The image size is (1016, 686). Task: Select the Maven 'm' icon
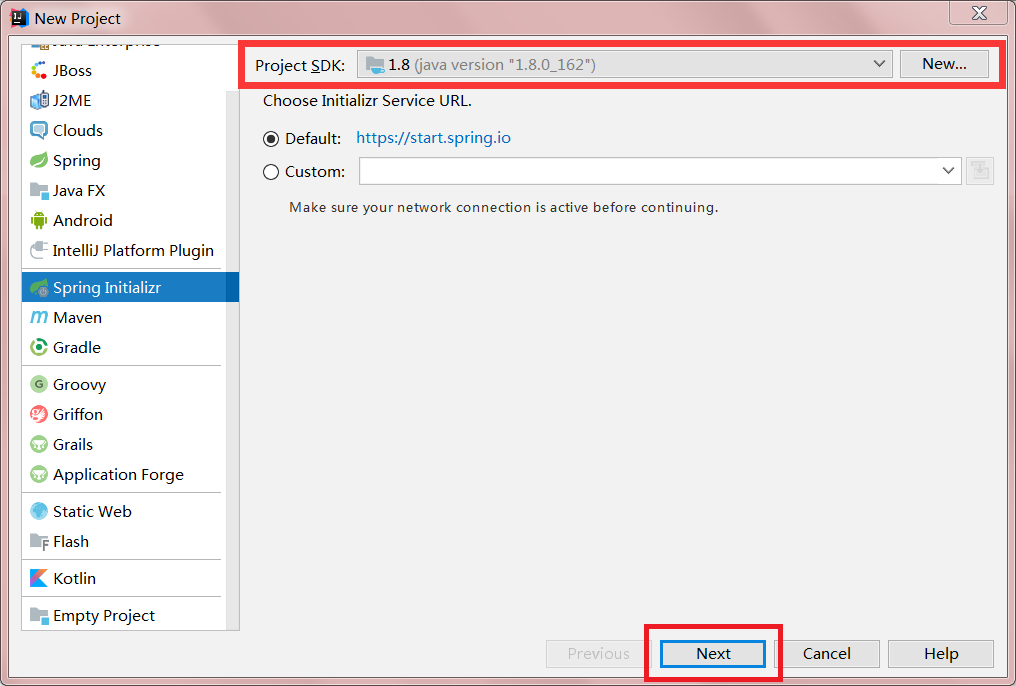39,318
